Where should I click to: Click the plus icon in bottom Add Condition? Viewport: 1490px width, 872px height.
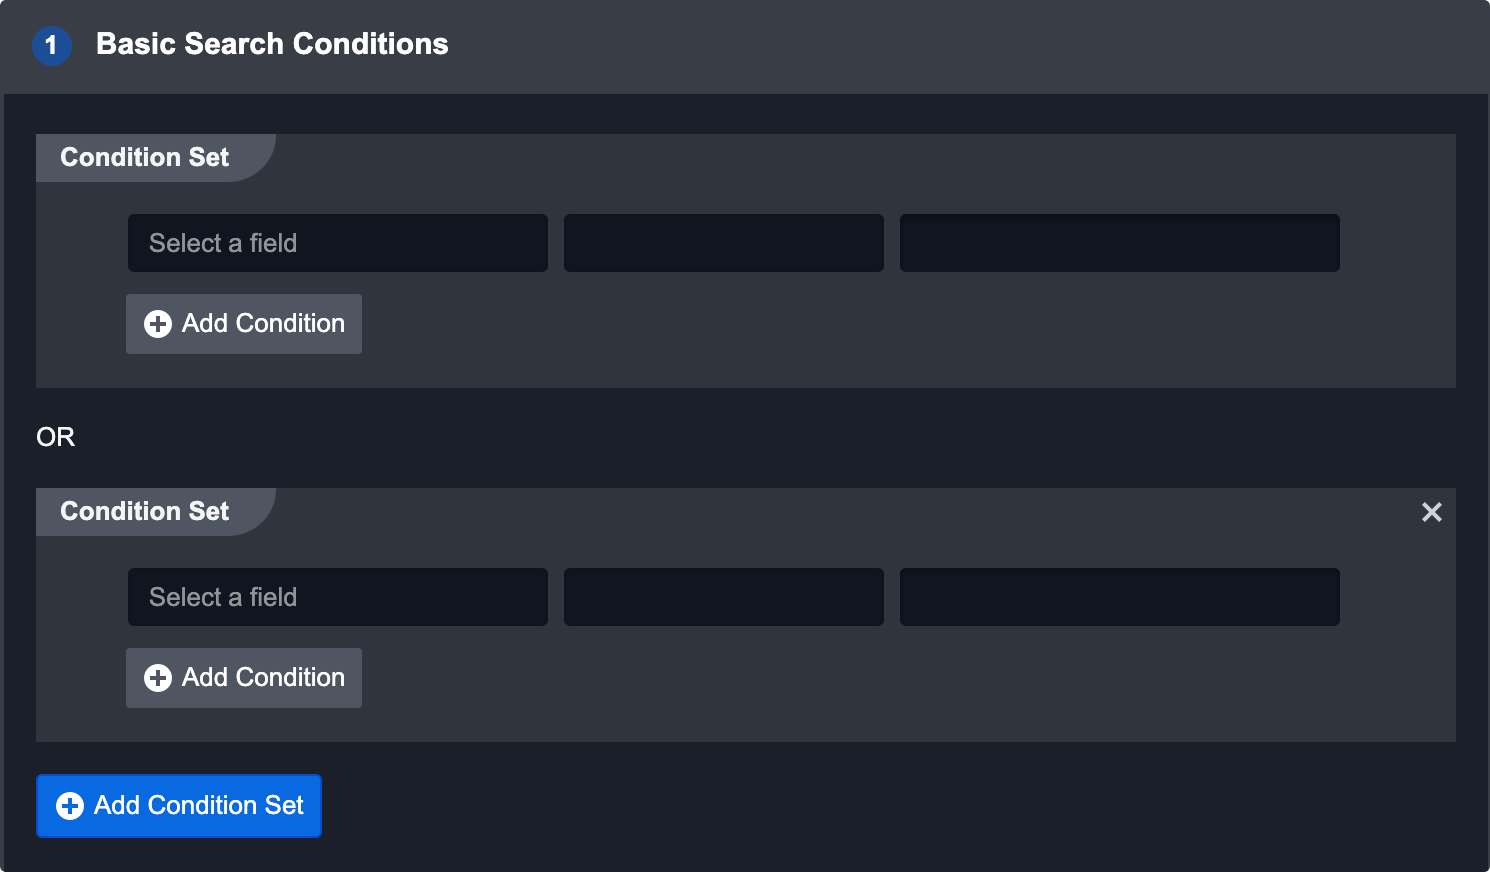pos(158,678)
